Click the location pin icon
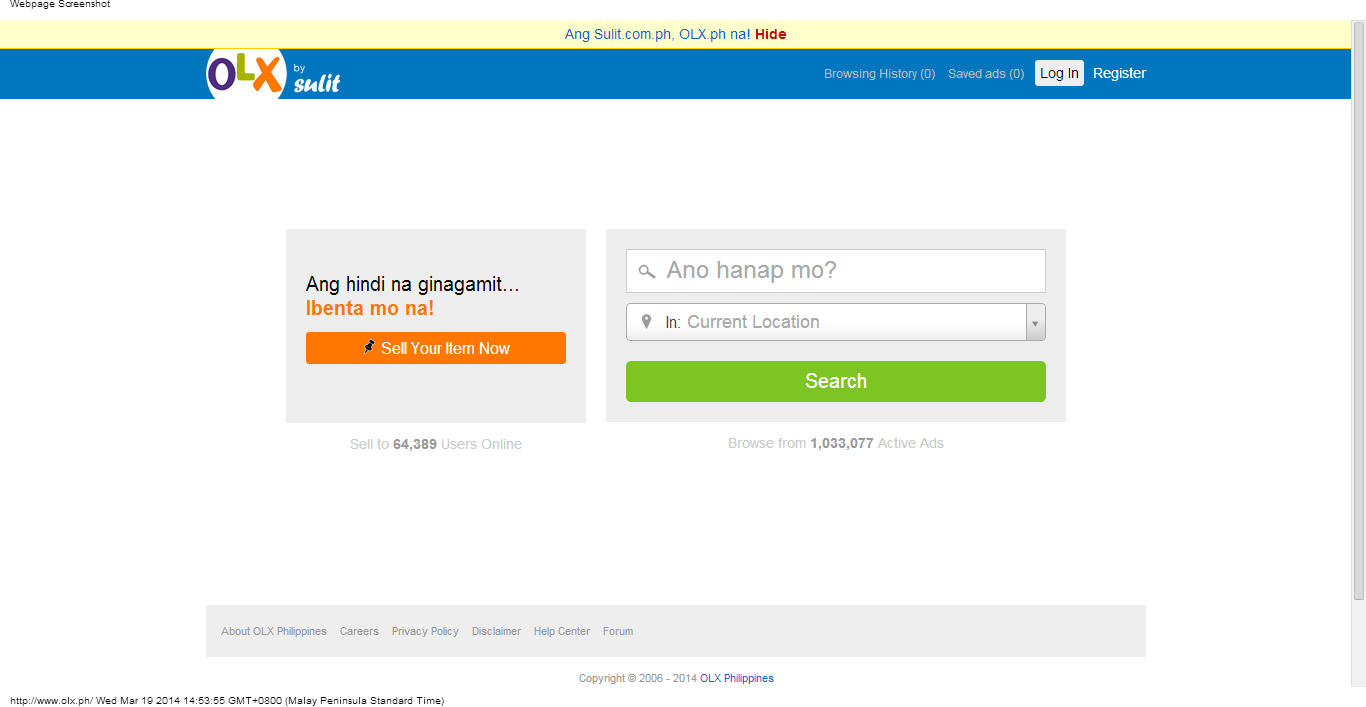This screenshot has height=707, width=1366. click(646, 322)
